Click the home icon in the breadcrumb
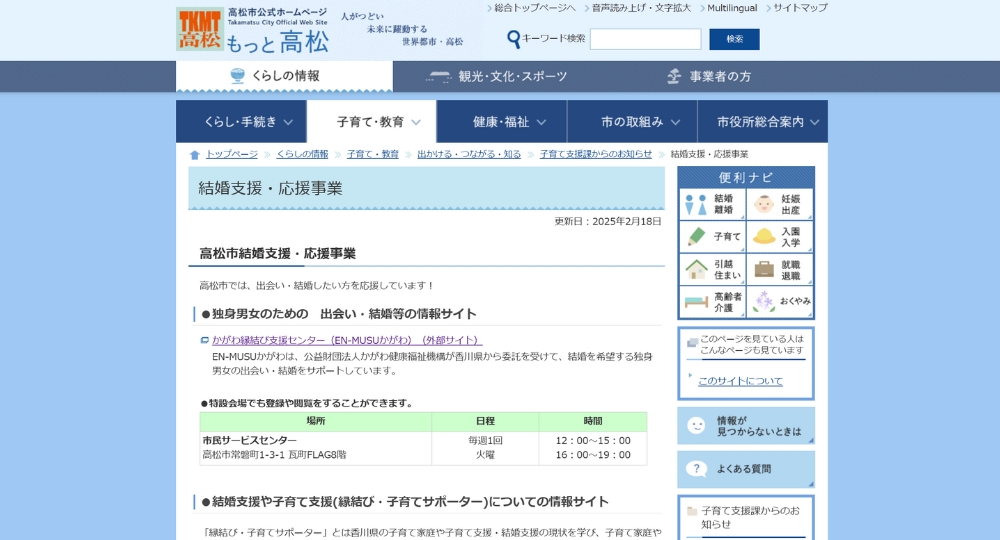The image size is (1000, 540). (195, 155)
